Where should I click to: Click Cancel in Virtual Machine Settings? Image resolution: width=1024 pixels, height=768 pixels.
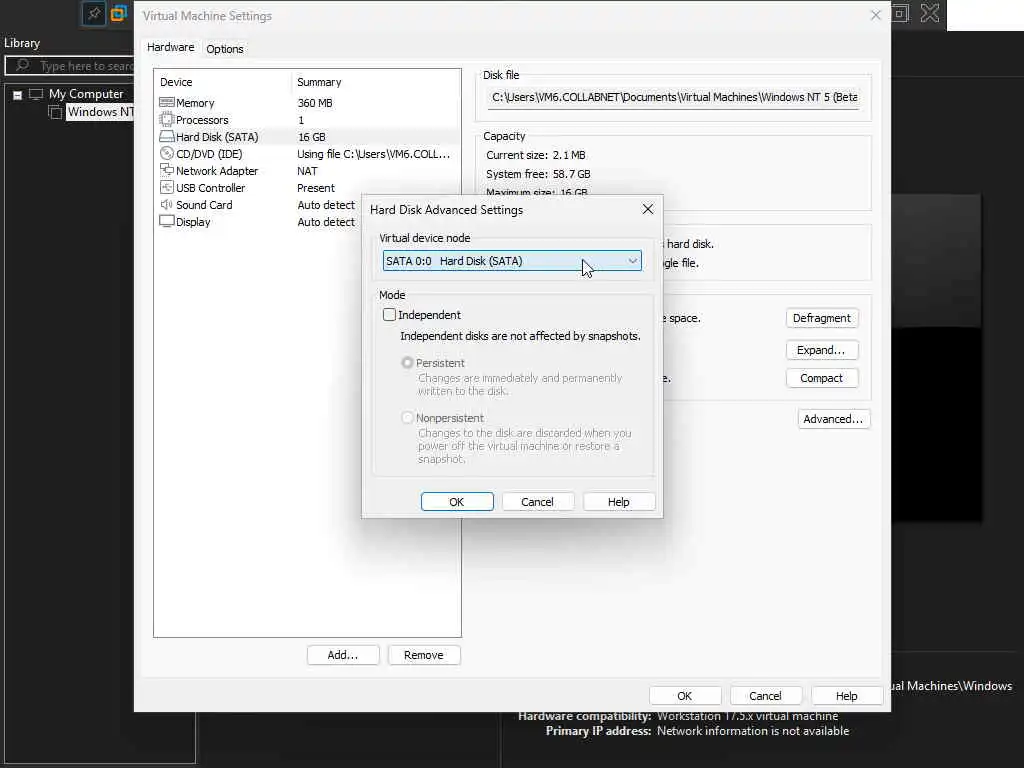point(765,696)
